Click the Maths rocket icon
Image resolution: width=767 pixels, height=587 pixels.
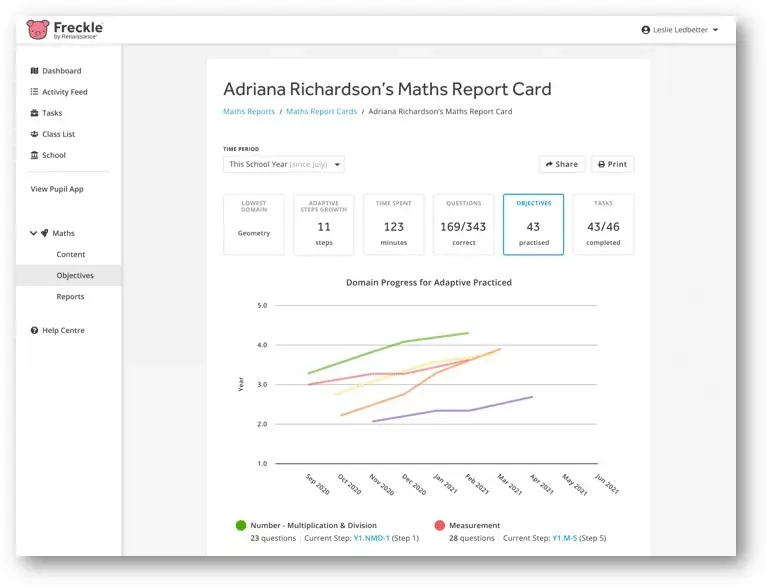(x=44, y=233)
